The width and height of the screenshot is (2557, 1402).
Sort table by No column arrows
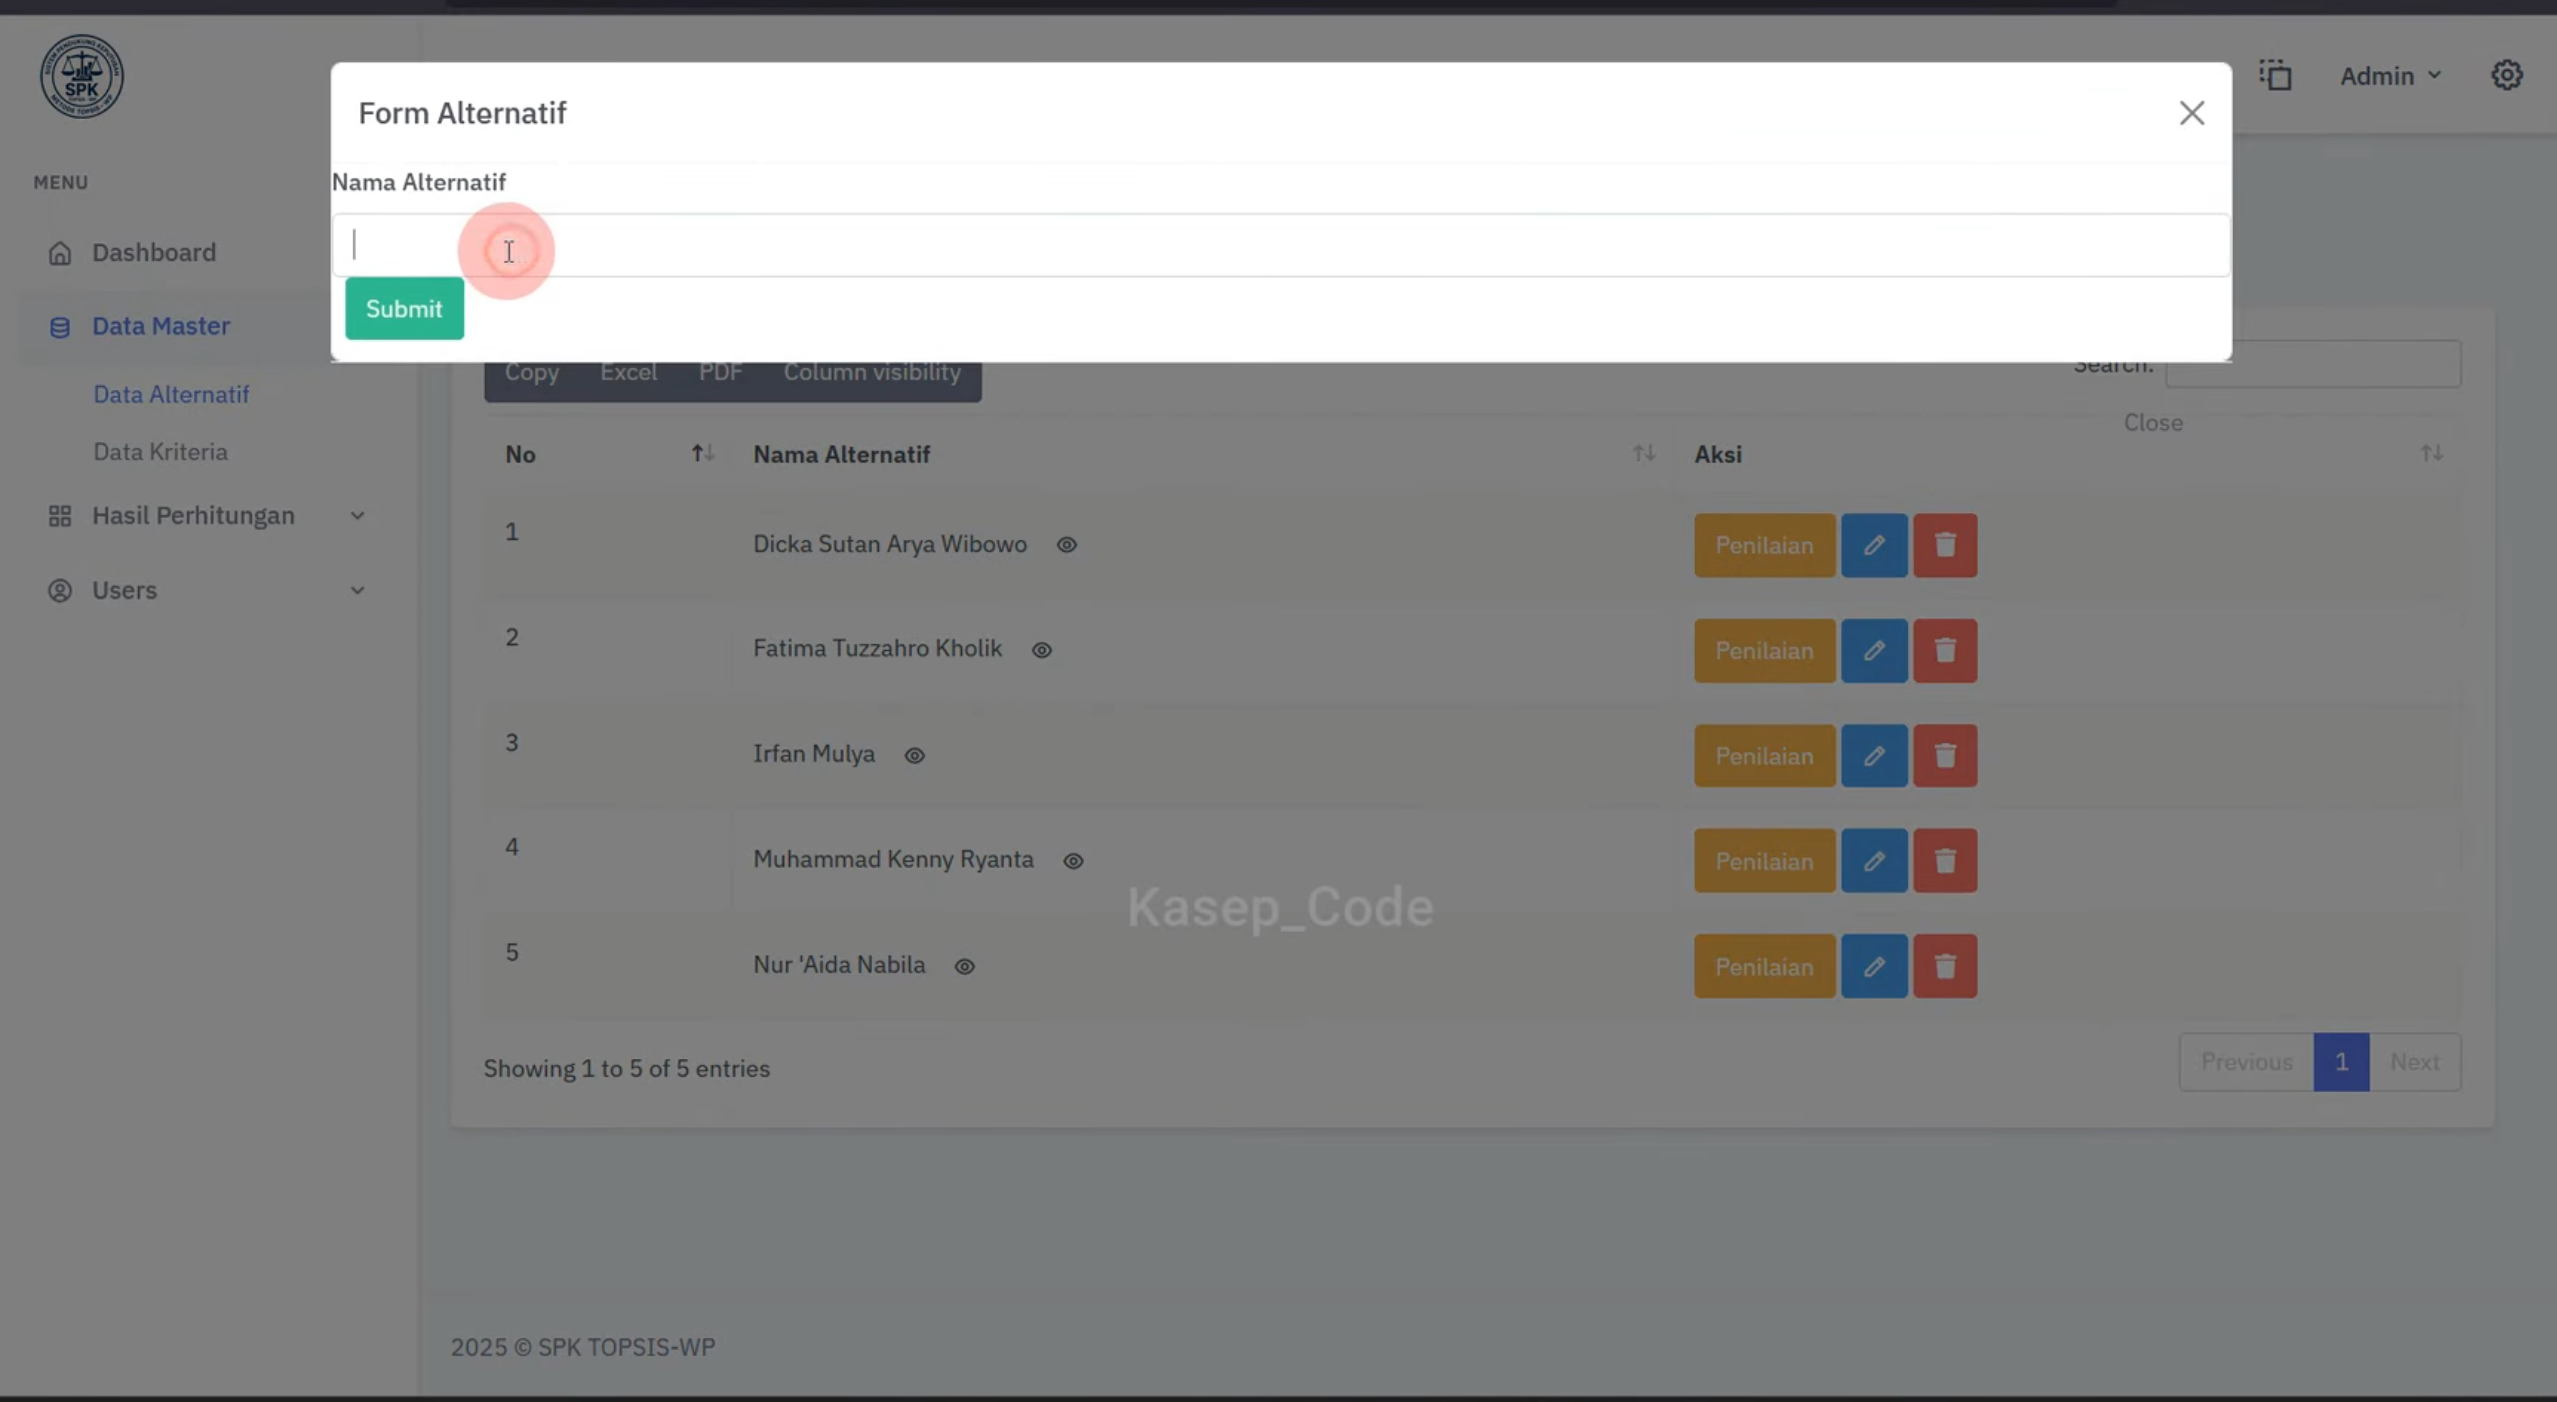(x=703, y=454)
